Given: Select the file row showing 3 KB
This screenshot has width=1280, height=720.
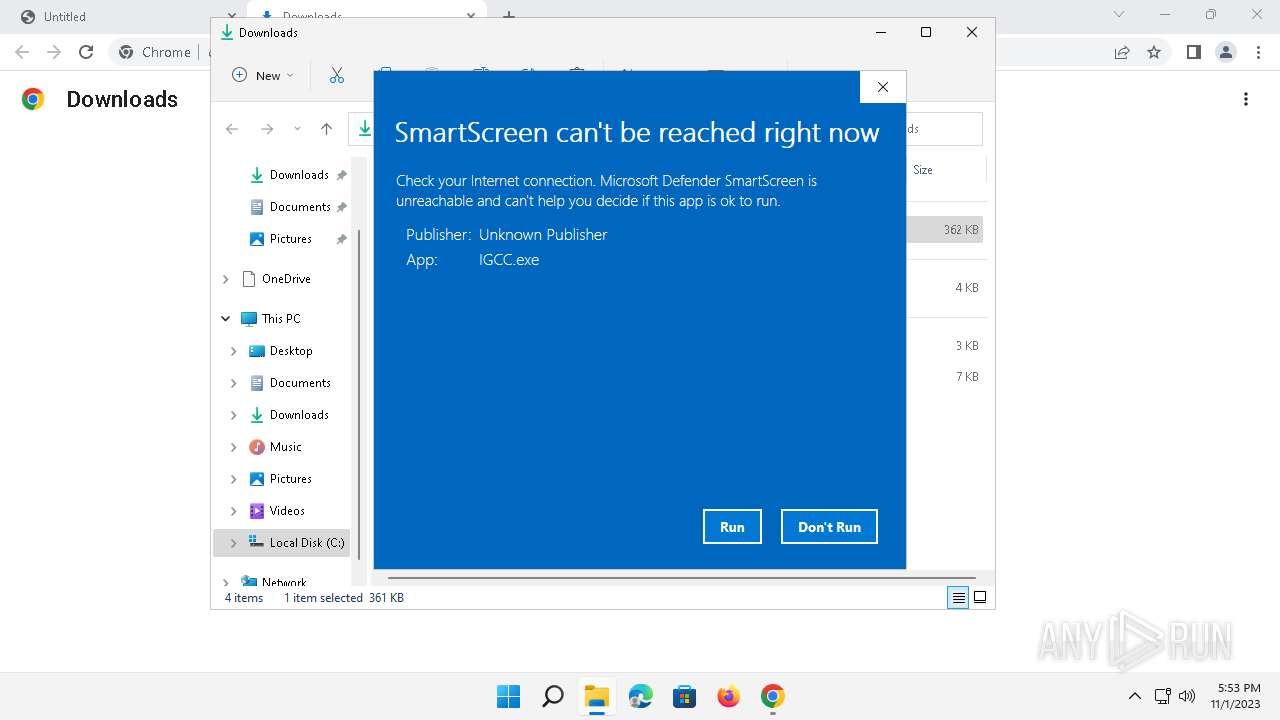Looking at the screenshot, I should tap(945, 346).
